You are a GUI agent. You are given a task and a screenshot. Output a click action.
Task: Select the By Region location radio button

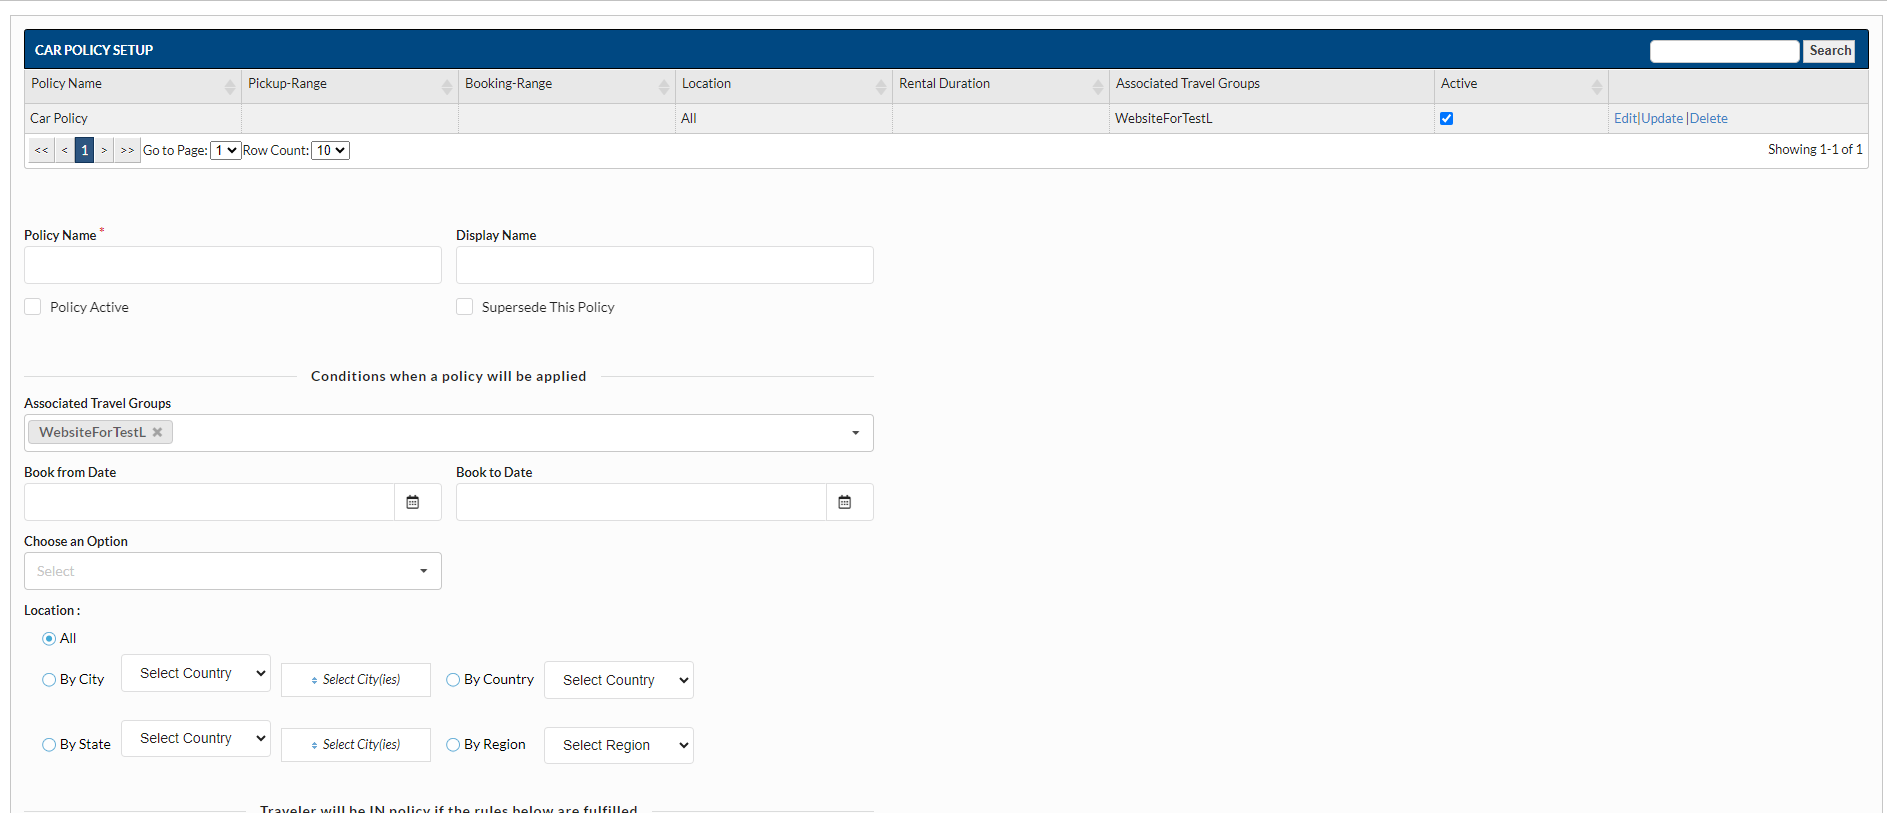pos(453,744)
